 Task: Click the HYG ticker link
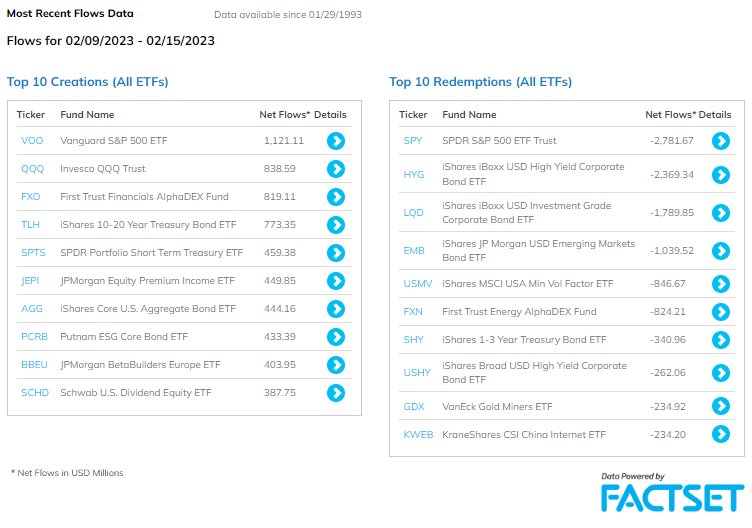[x=414, y=175]
